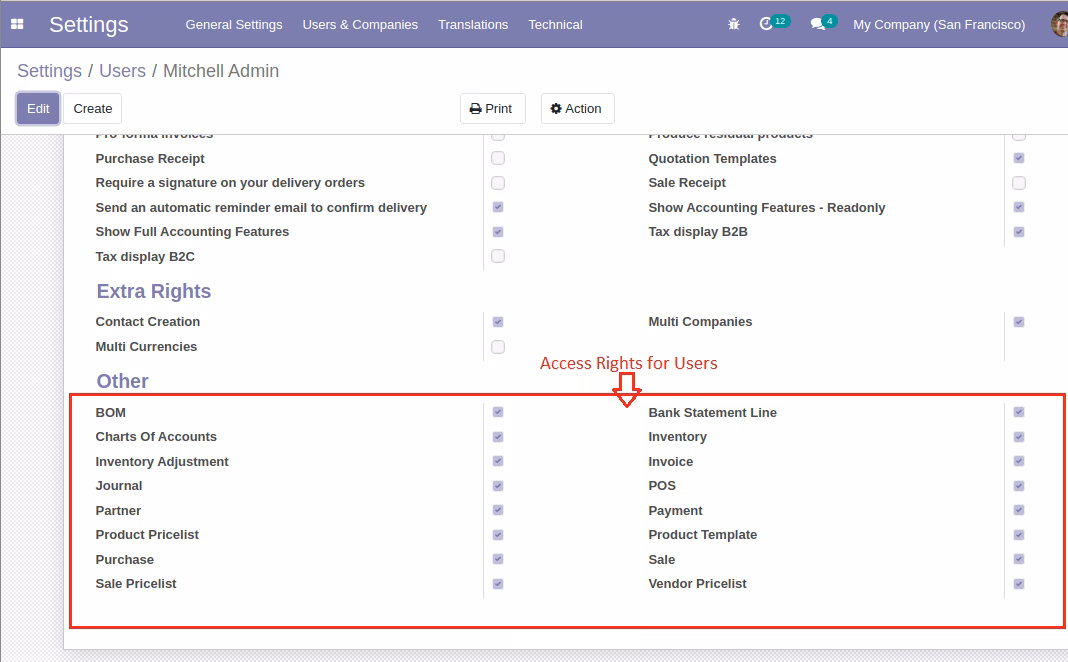Click the Create button
The height and width of the screenshot is (662, 1068).
(x=93, y=108)
